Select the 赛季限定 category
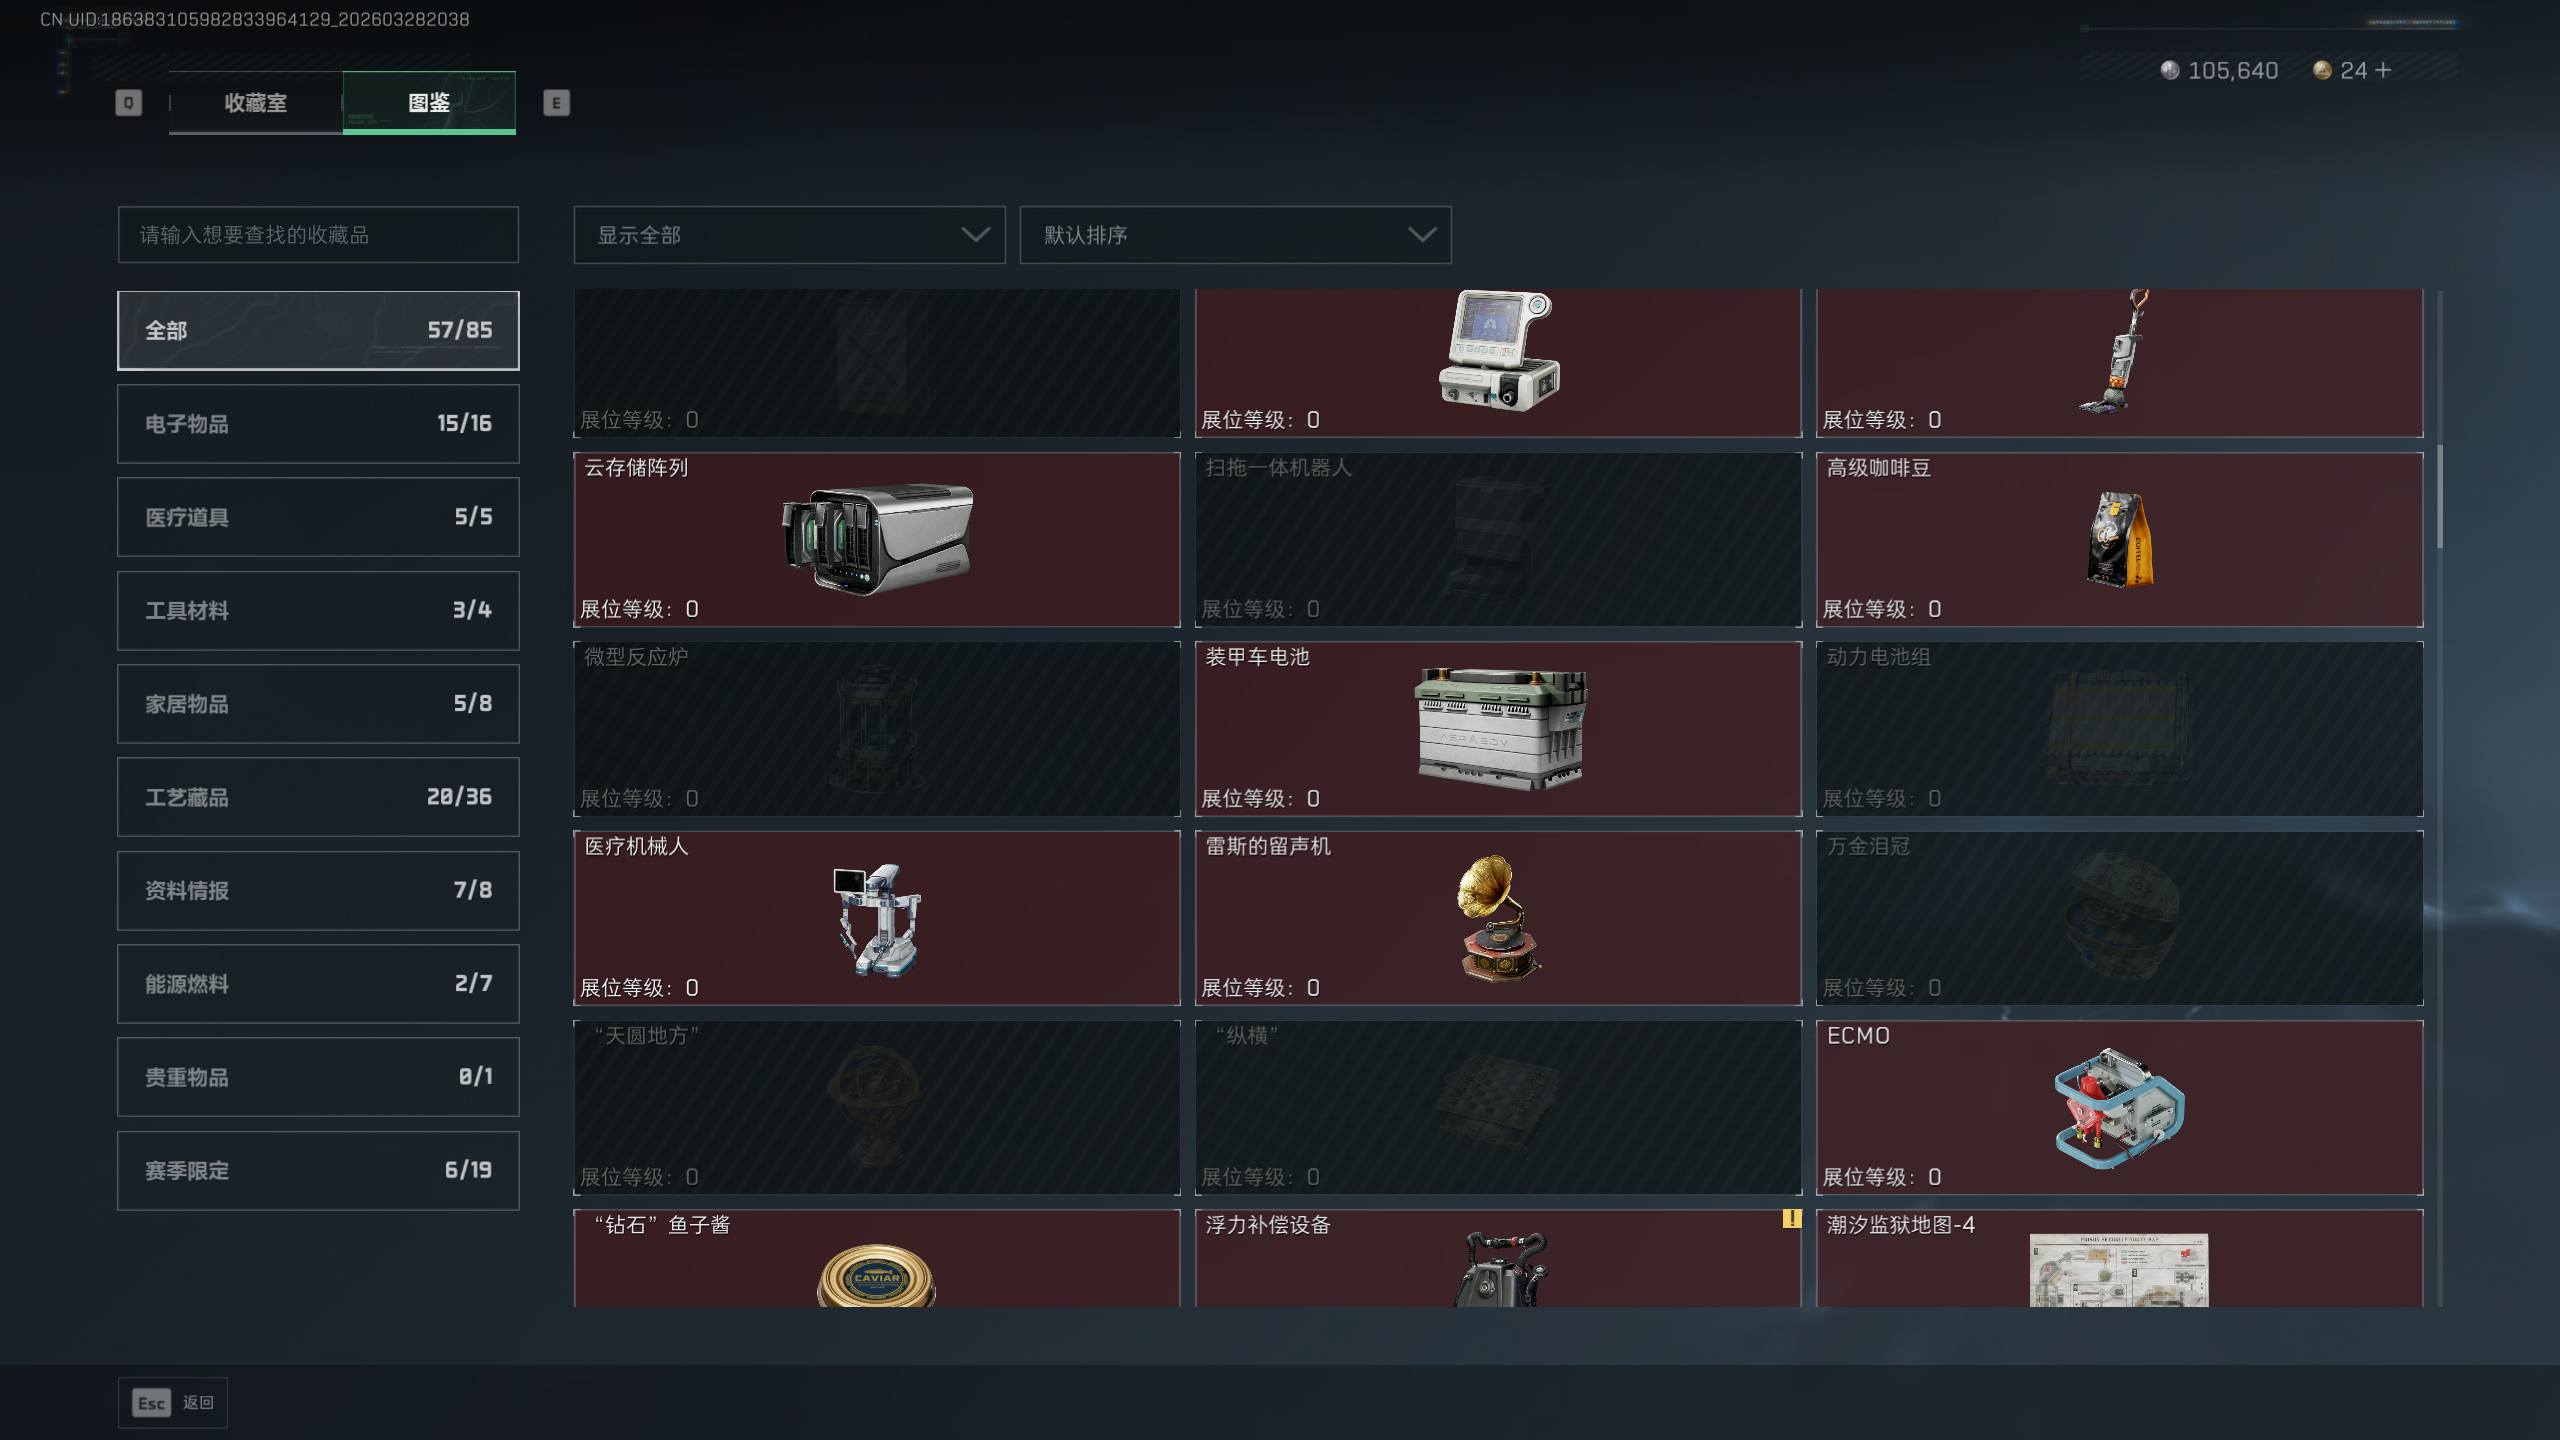2560x1440 pixels. [318, 1171]
